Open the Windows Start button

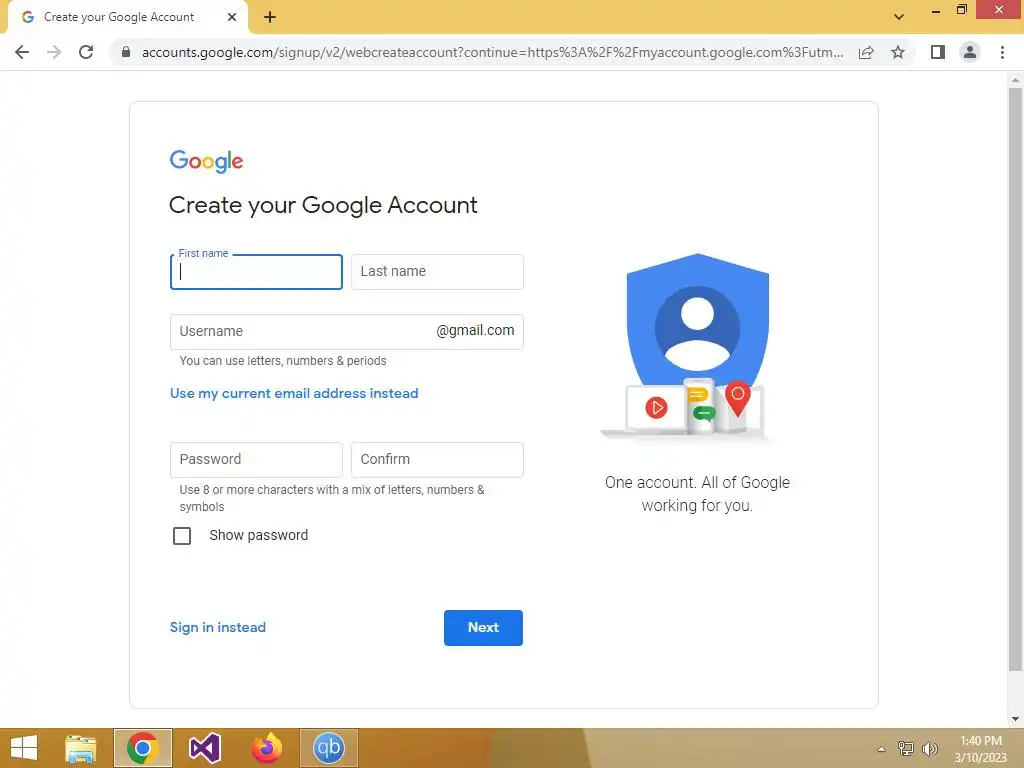click(x=24, y=748)
